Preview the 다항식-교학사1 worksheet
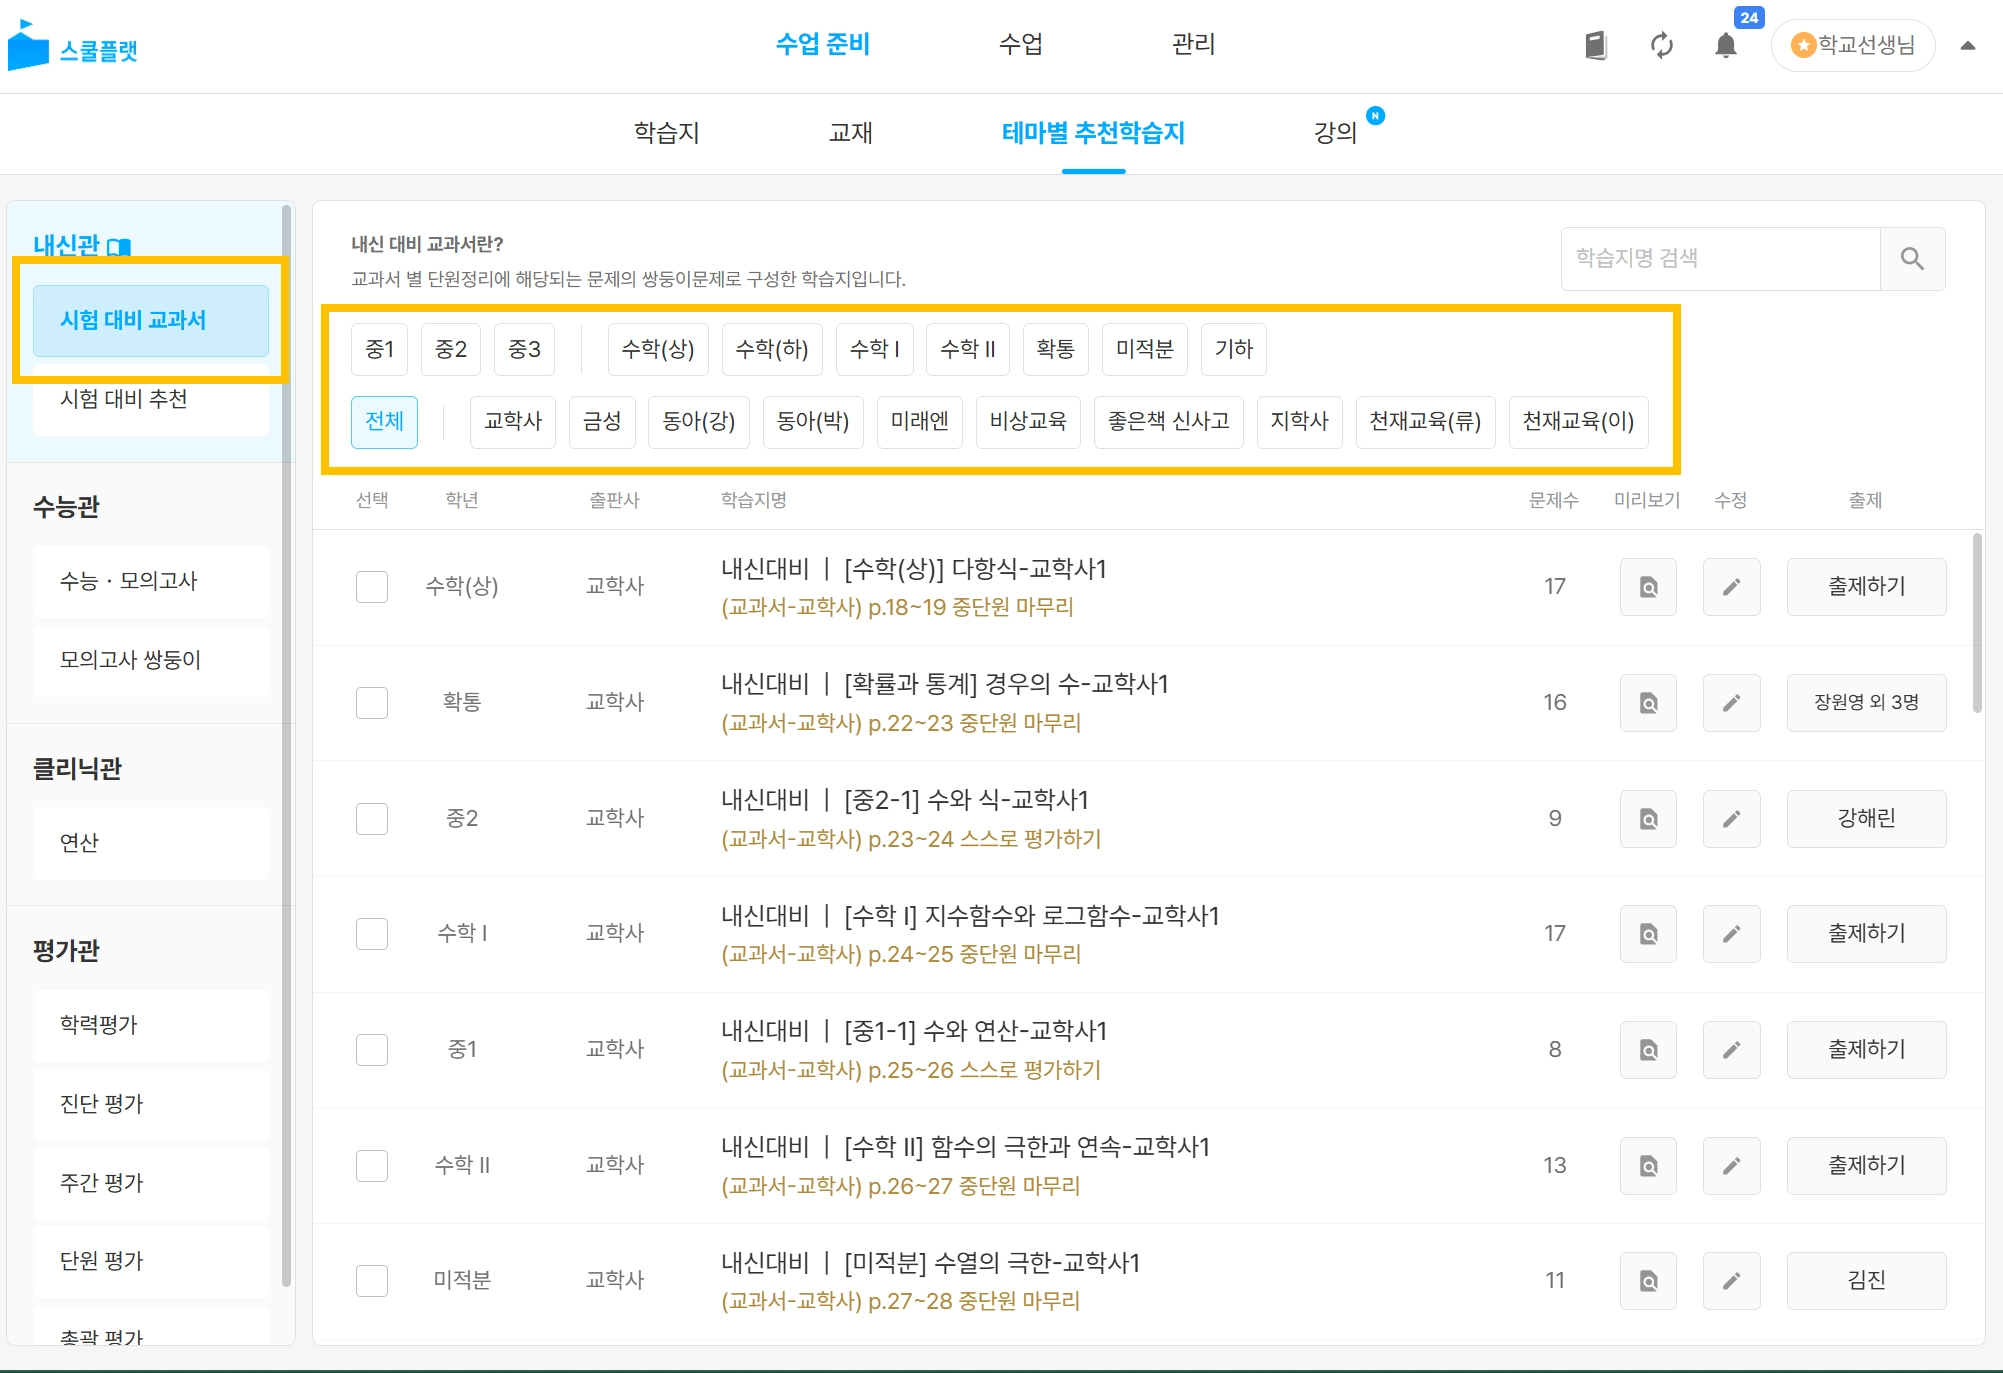The image size is (2003, 1373). 1648,587
